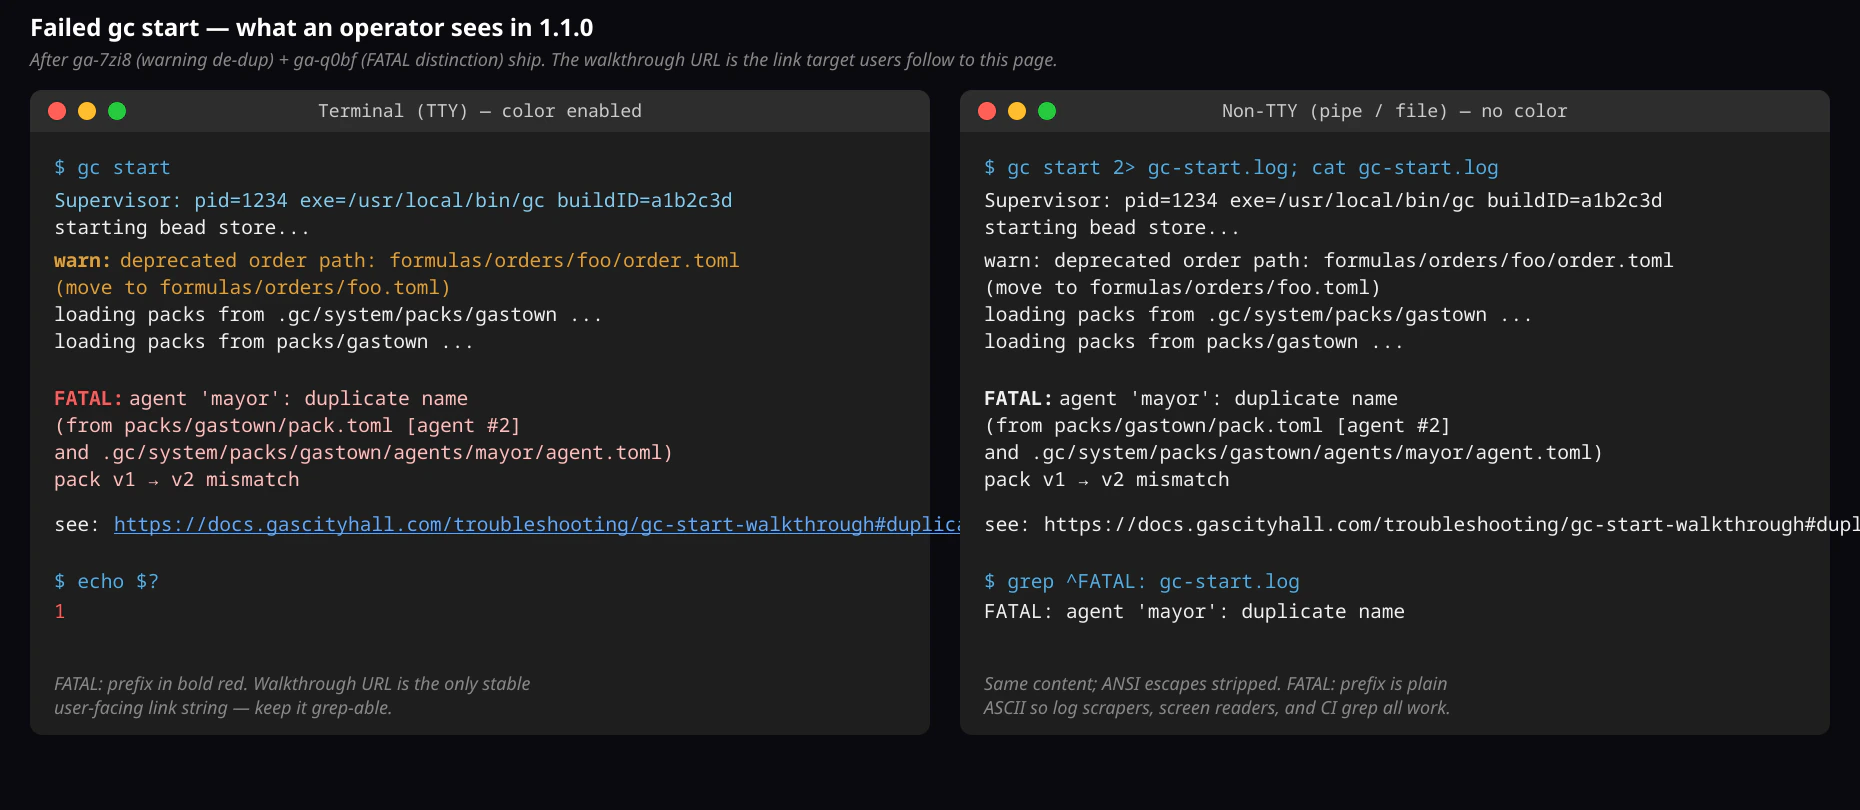The image size is (1860, 810).
Task: Click 'pack v1 → v2 mismatch' in Non-TTY window
Action: 1107,480
